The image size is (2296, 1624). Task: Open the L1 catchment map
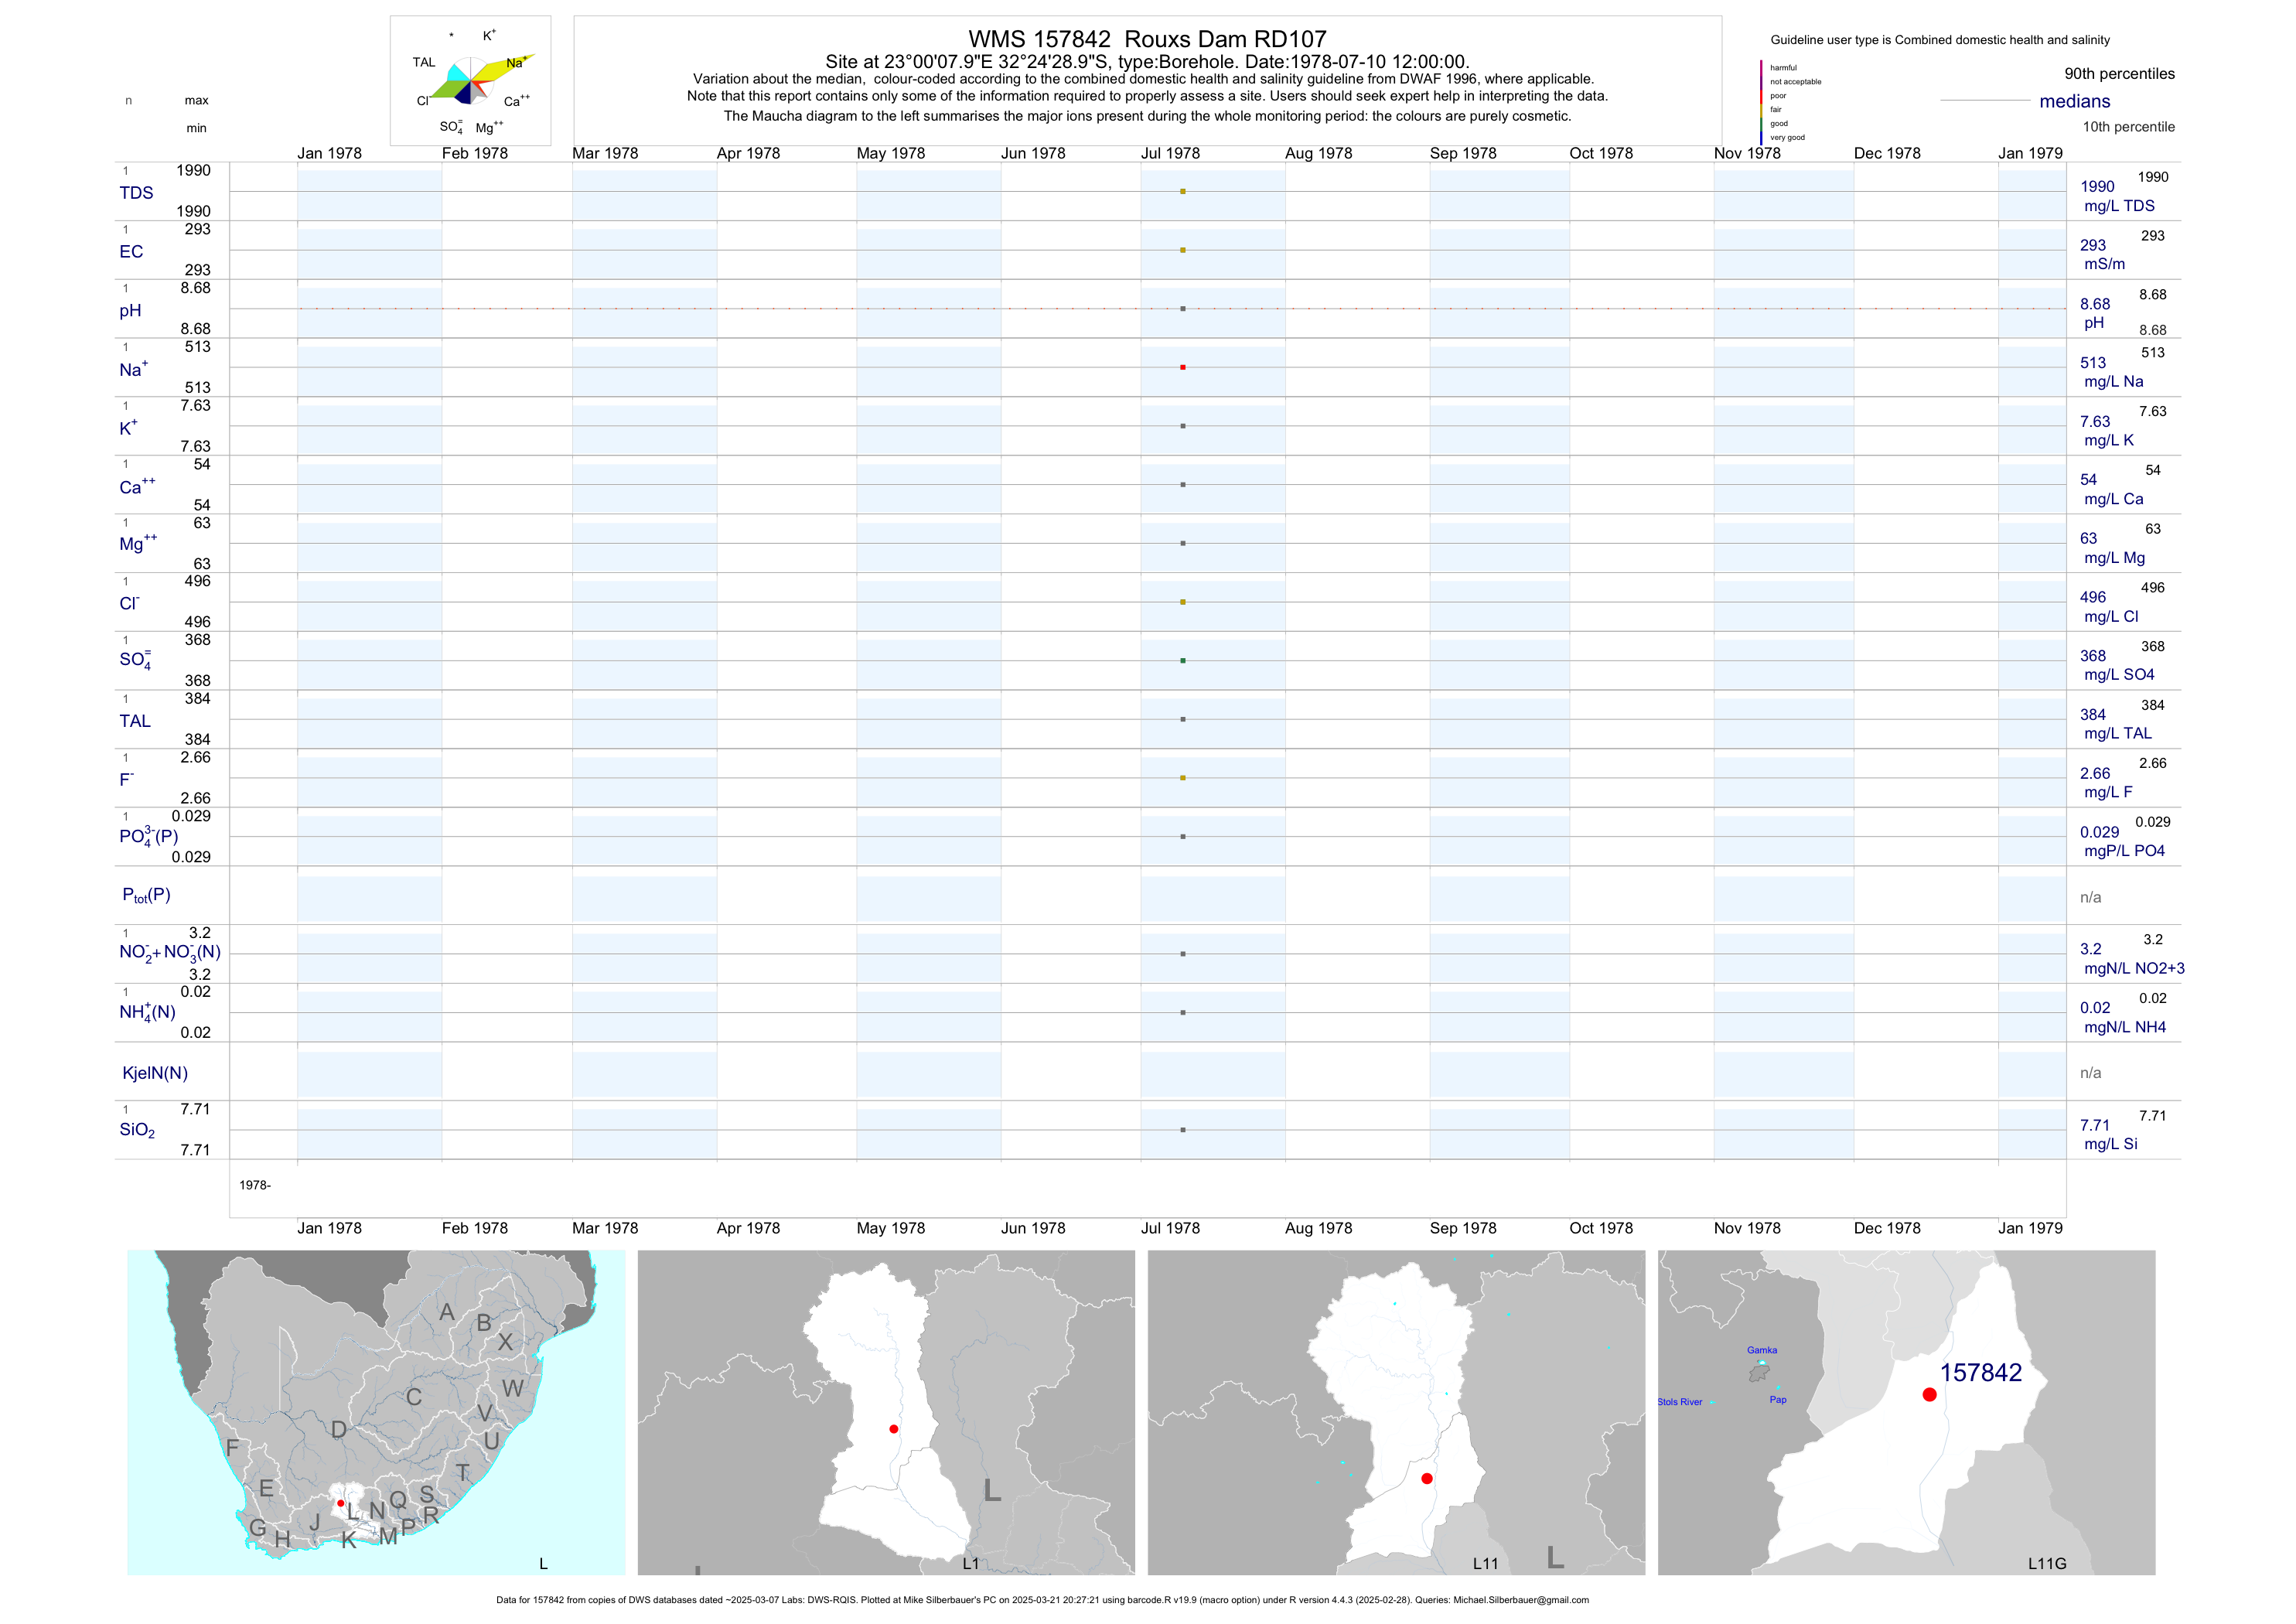(886, 1412)
